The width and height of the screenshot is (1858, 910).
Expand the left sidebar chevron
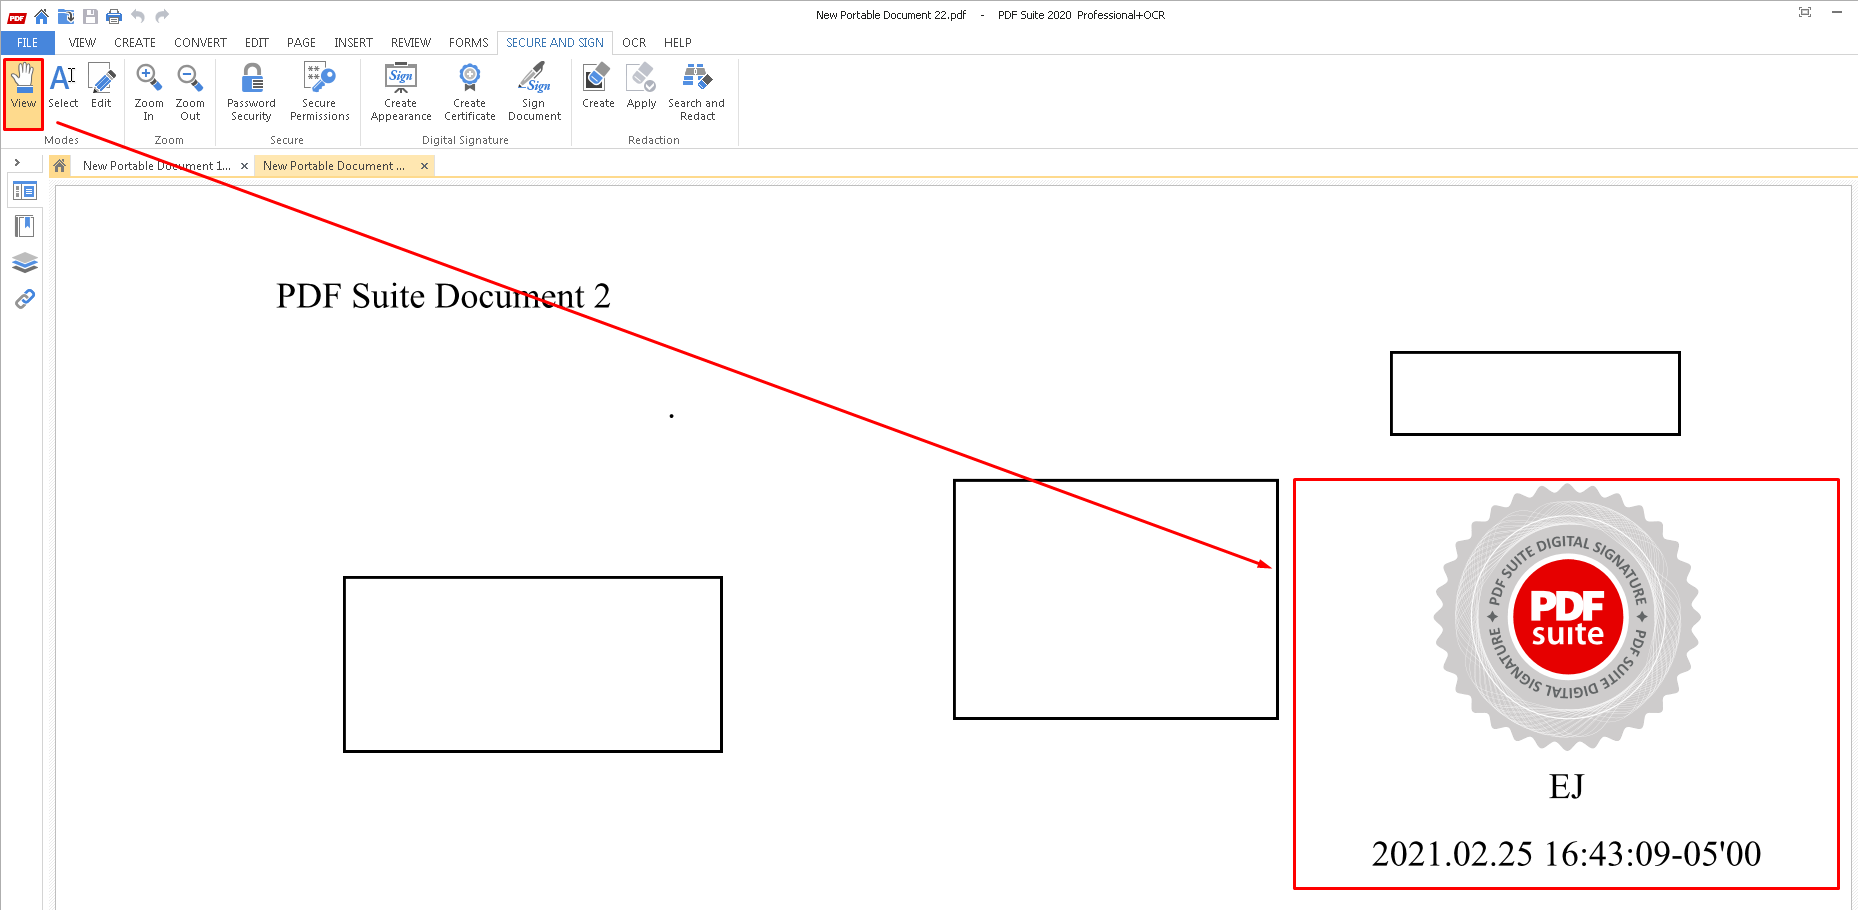coord(17,162)
